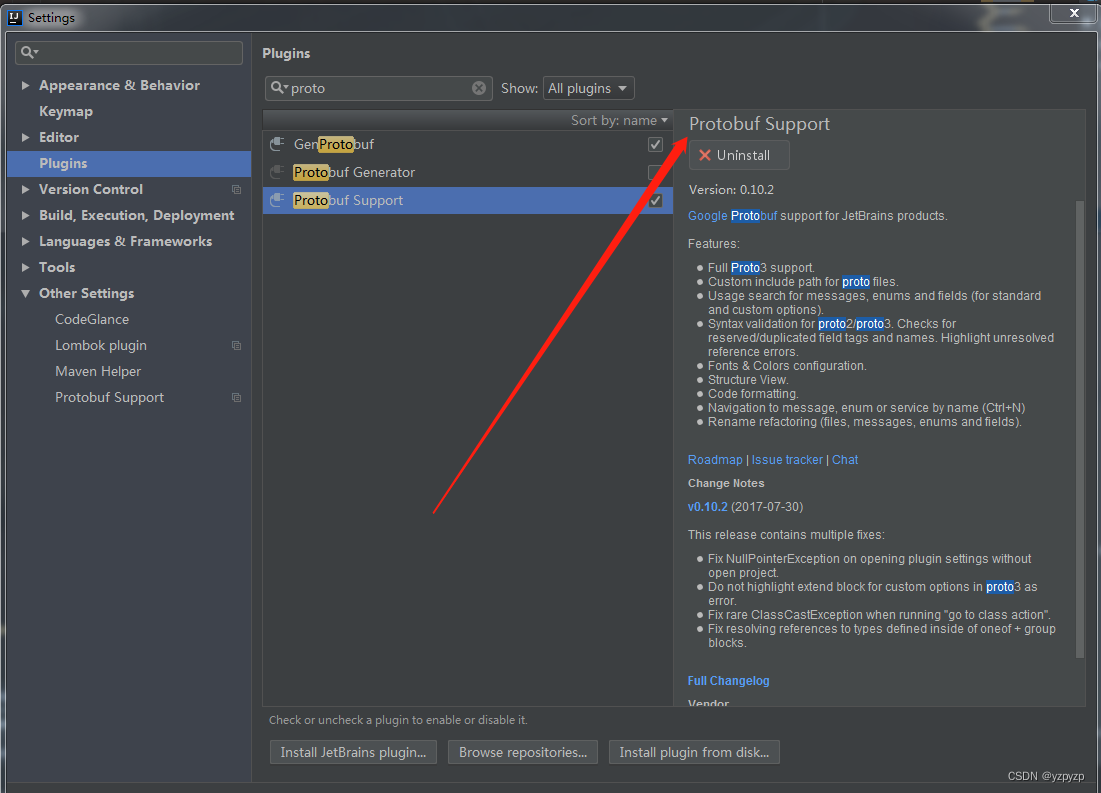Click Install plugin from disk button
Screen dimensions: 1101x793
coord(694,752)
